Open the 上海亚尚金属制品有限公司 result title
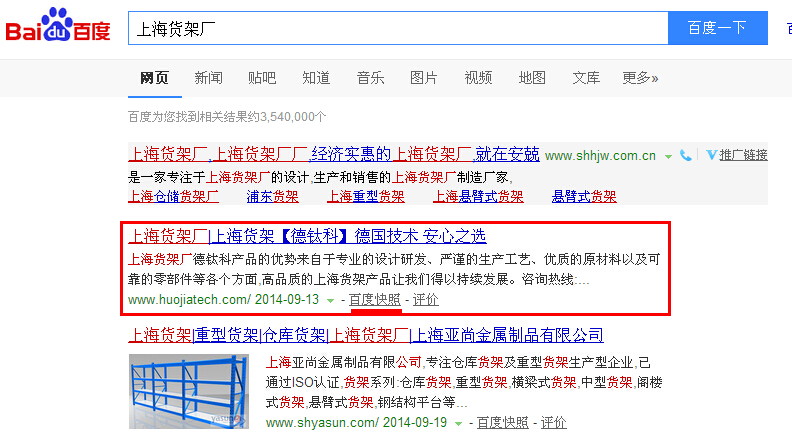This screenshot has width=792, height=448. click(366, 335)
